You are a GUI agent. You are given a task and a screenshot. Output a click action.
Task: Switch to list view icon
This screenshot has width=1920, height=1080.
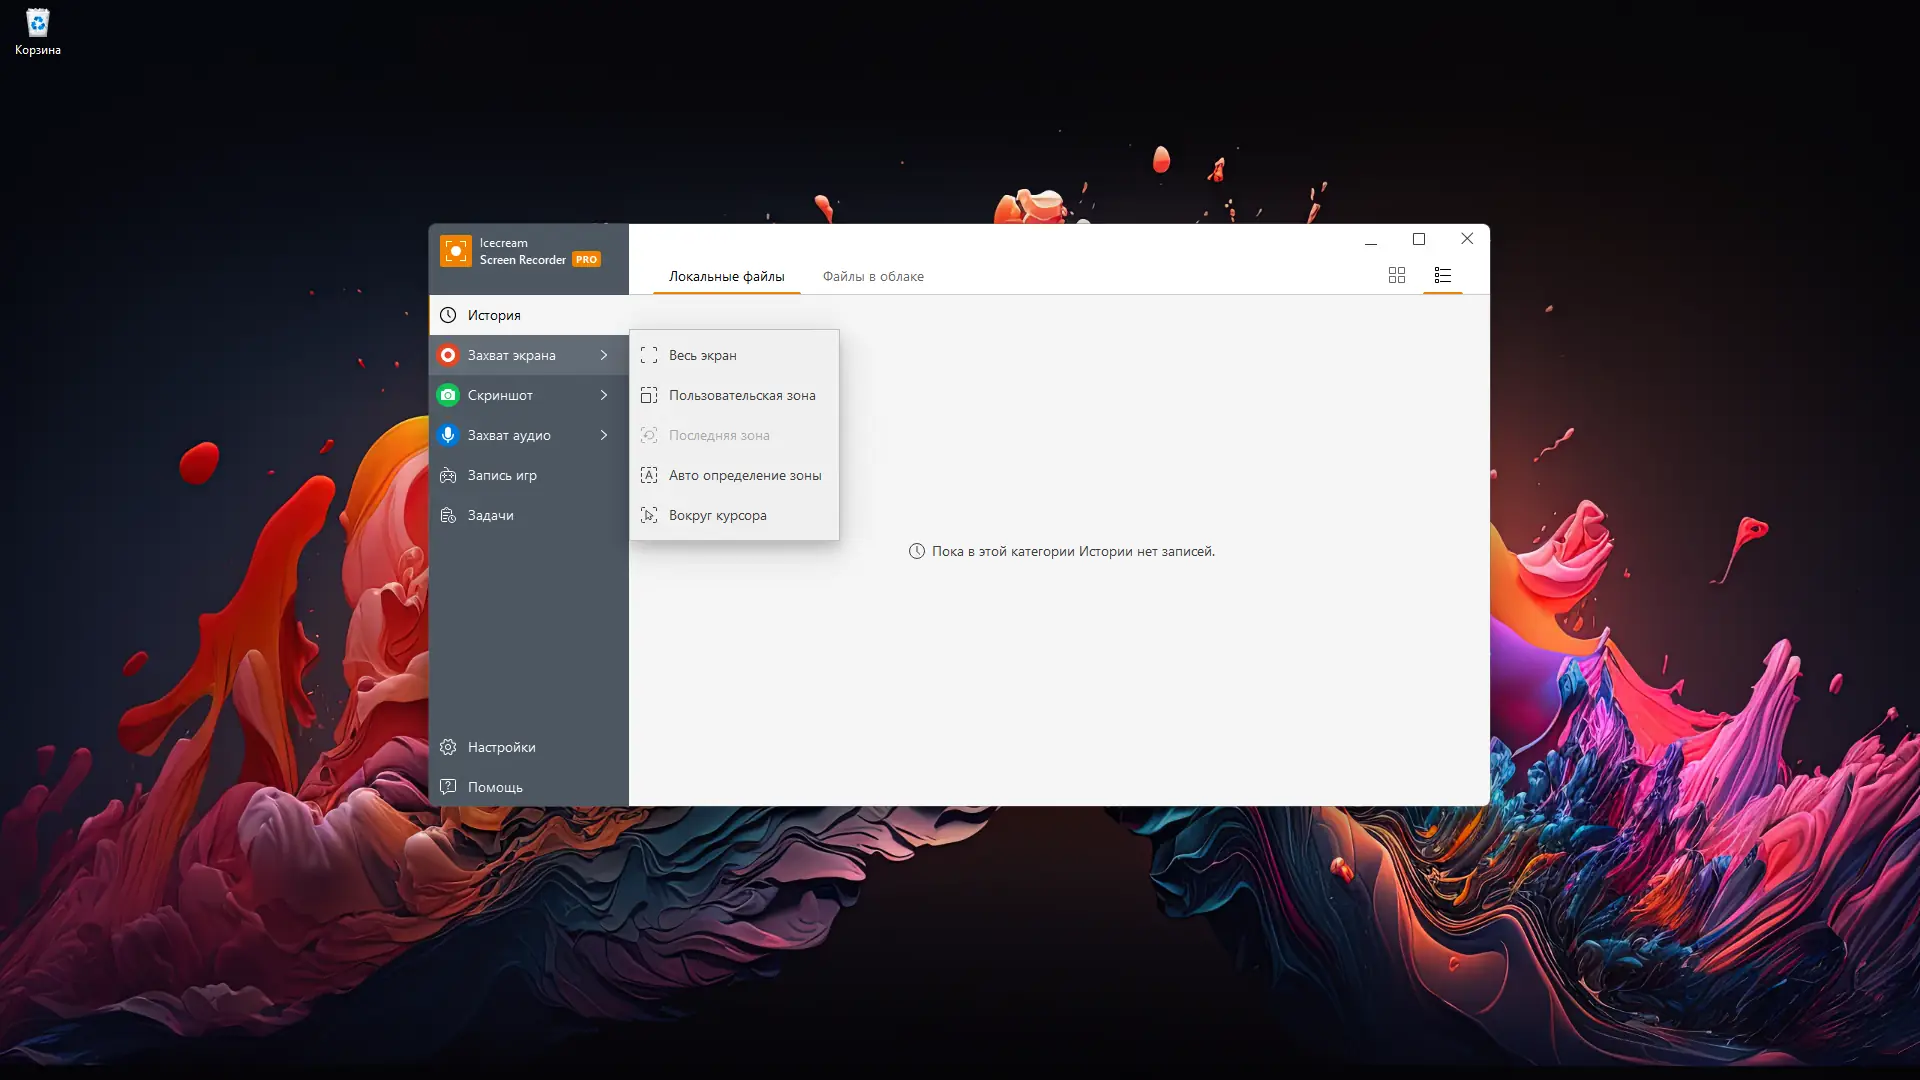click(1442, 275)
